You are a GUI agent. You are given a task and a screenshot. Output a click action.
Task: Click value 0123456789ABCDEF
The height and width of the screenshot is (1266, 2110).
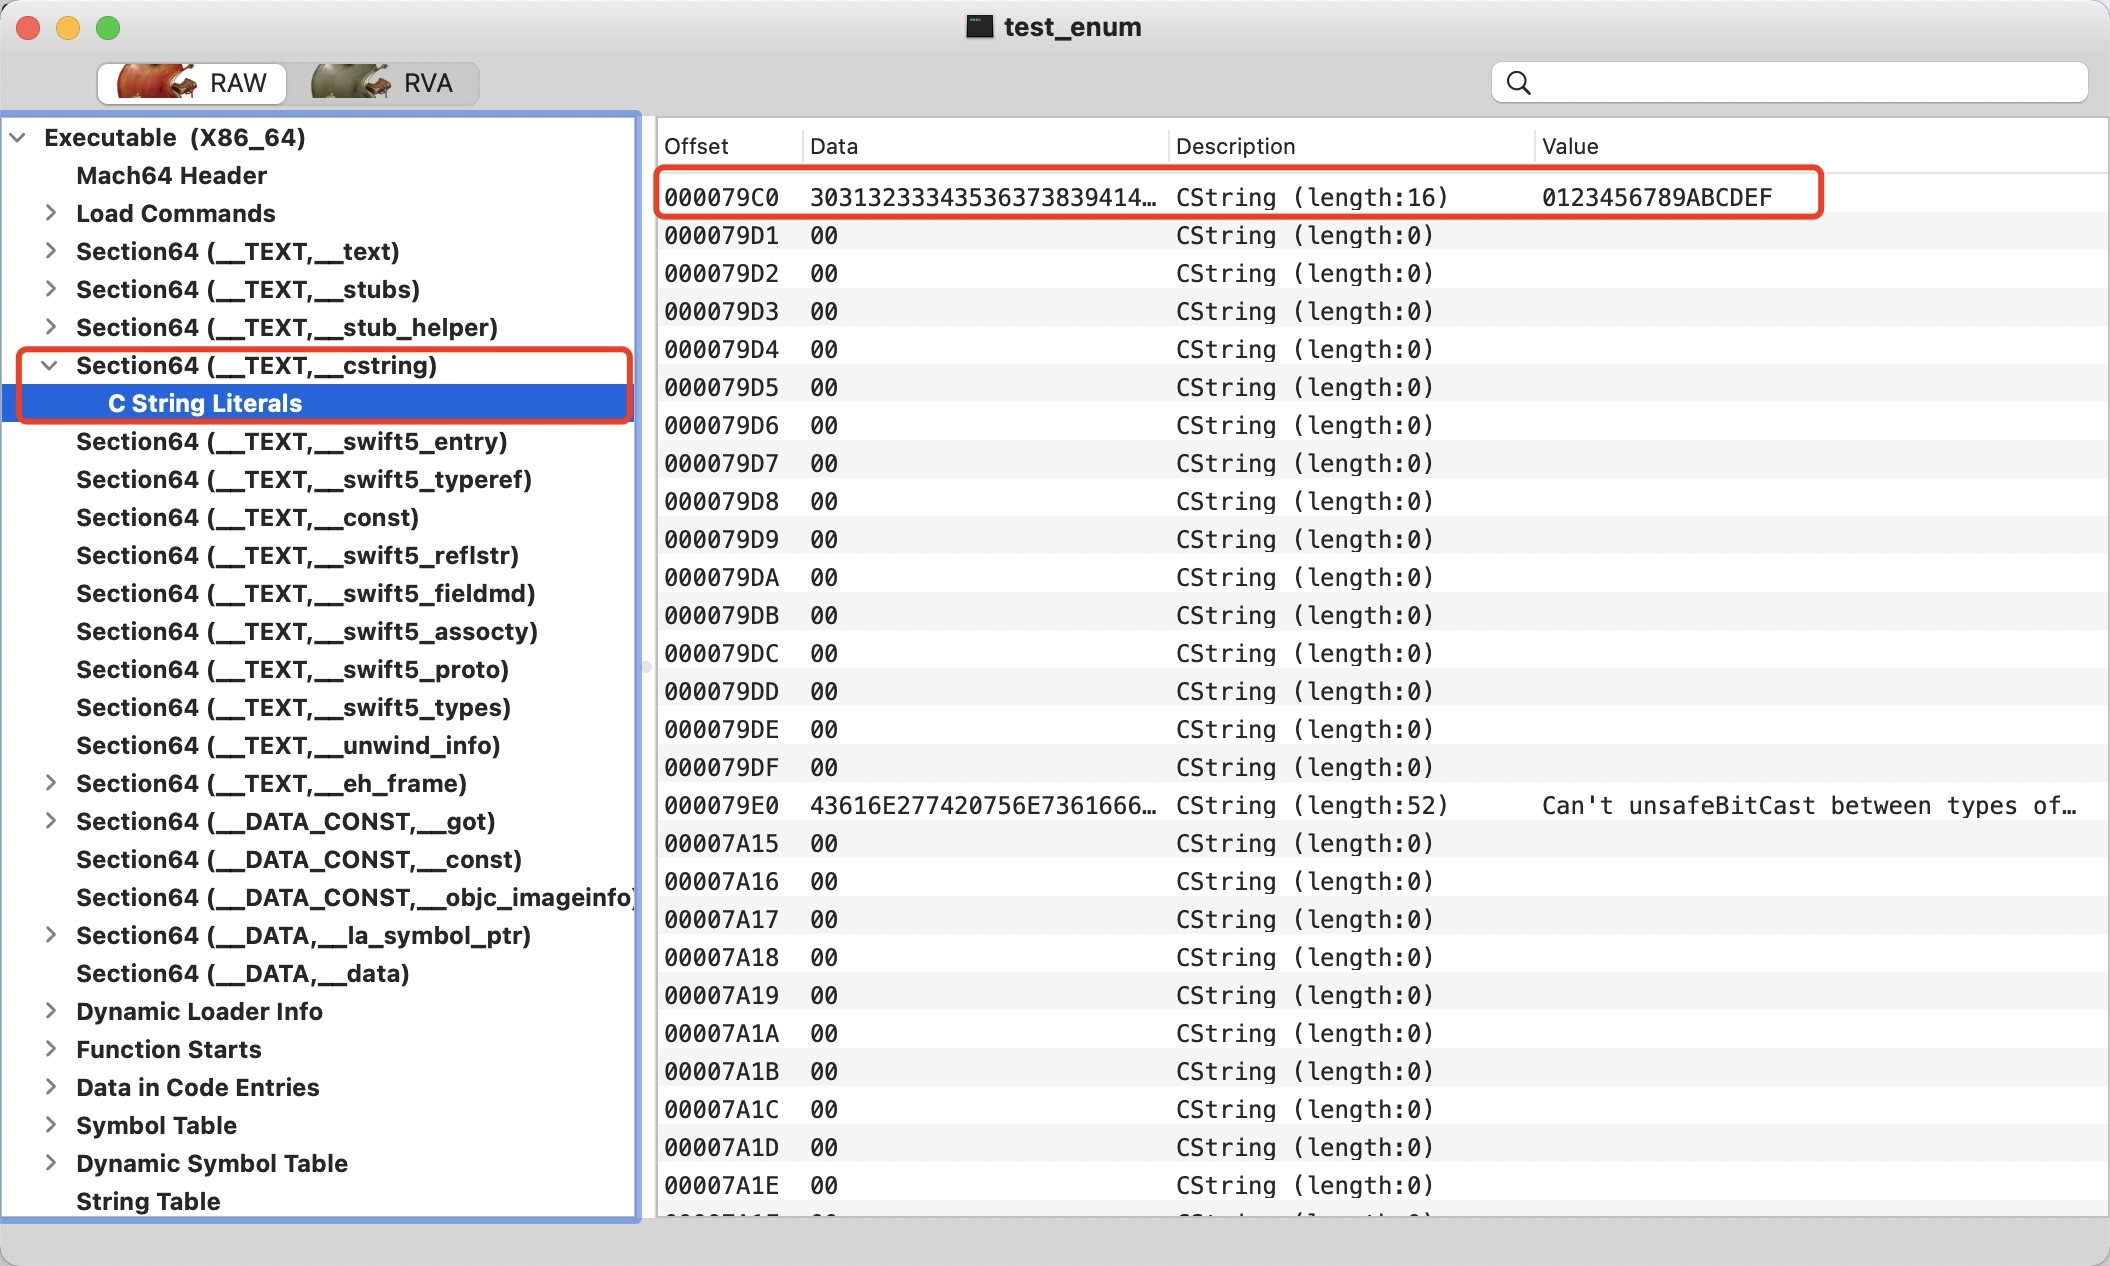point(1657,197)
